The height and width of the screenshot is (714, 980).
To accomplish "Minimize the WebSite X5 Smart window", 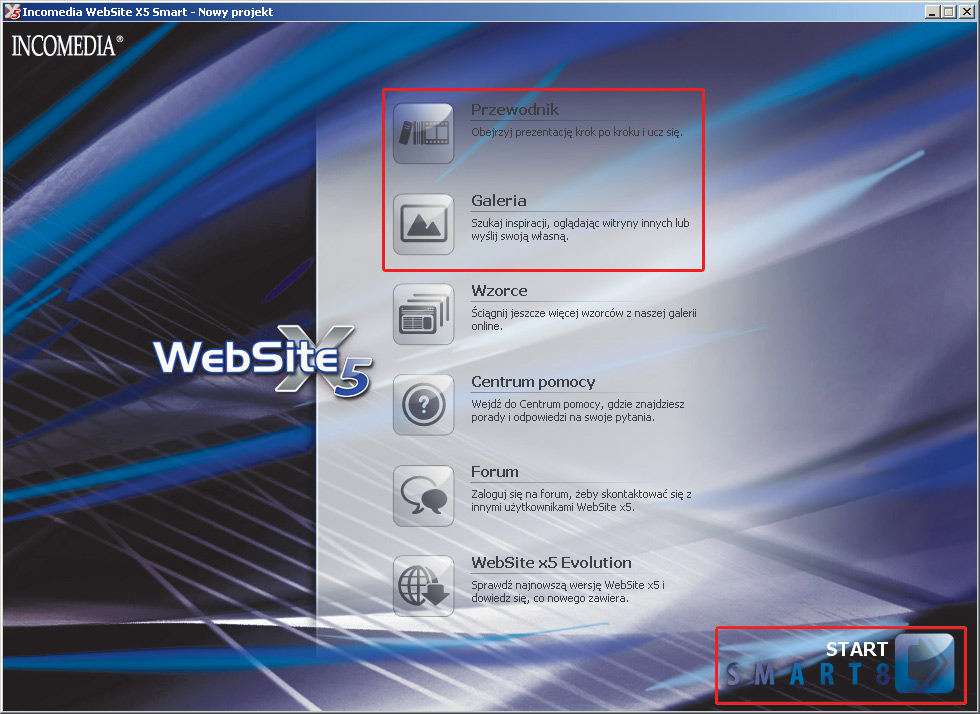I will pyautogui.click(x=930, y=12).
